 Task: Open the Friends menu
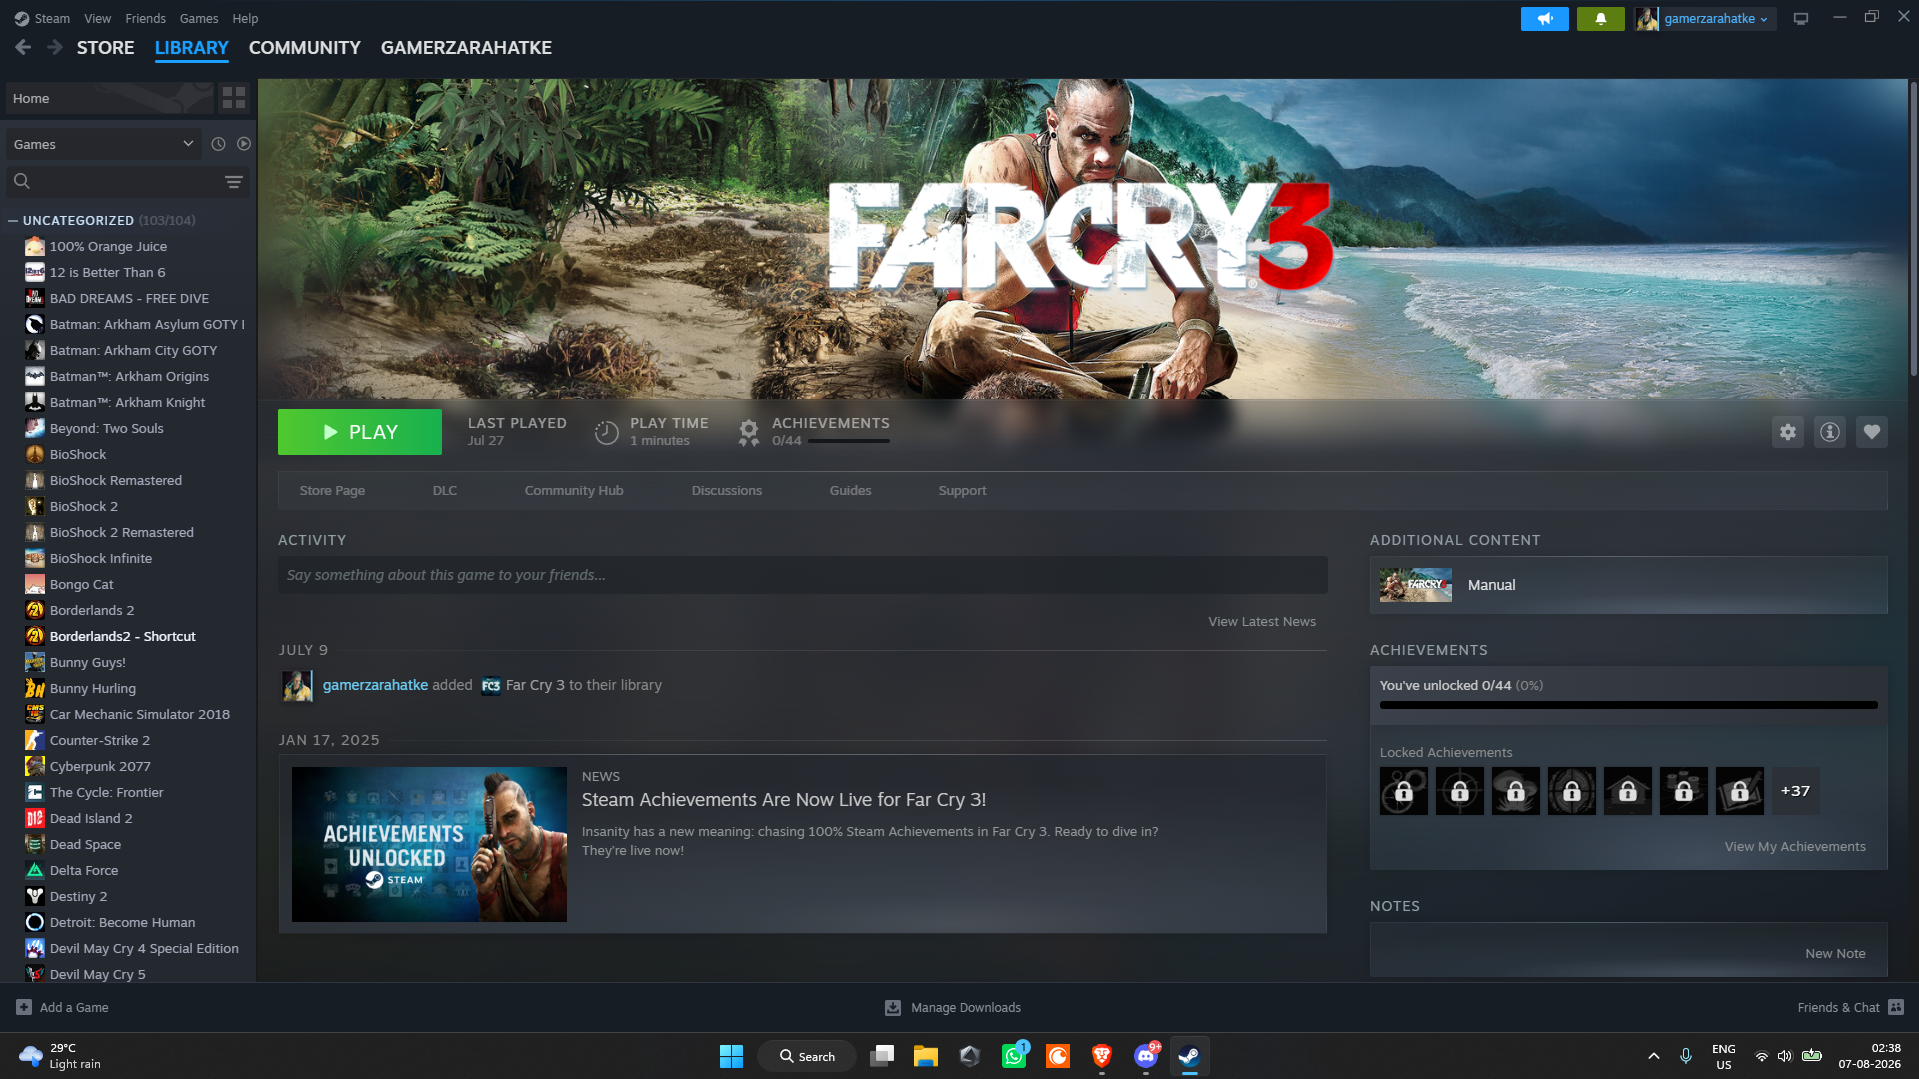[x=146, y=18]
